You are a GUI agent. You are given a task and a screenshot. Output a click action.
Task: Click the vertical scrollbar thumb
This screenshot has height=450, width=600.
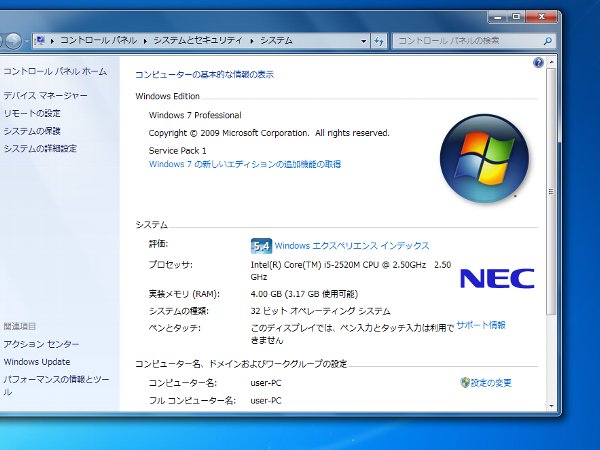[551, 191]
